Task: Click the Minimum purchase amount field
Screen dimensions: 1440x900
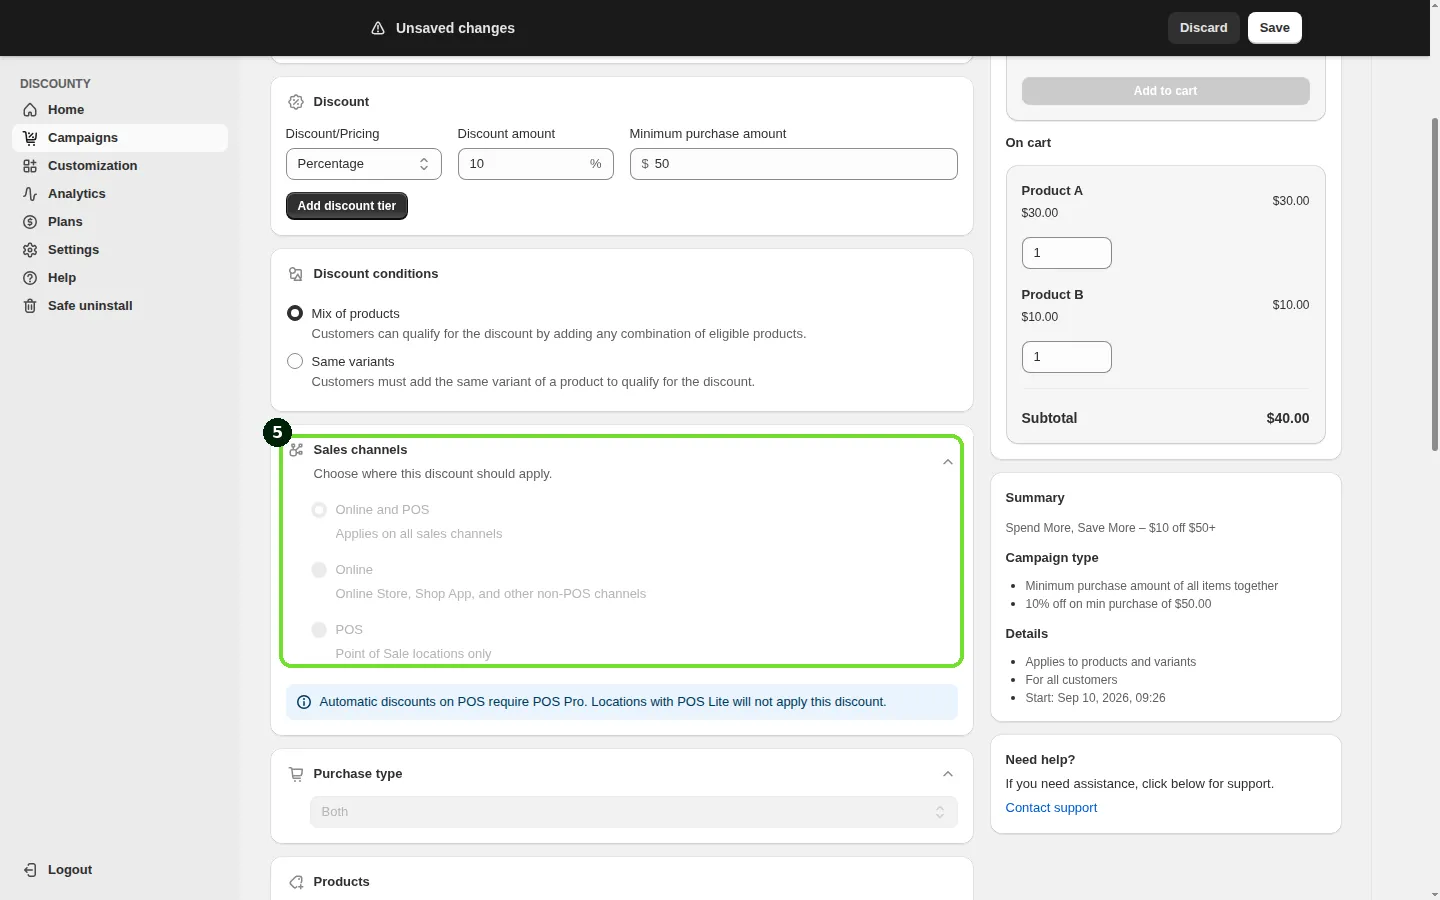Action: (794, 164)
